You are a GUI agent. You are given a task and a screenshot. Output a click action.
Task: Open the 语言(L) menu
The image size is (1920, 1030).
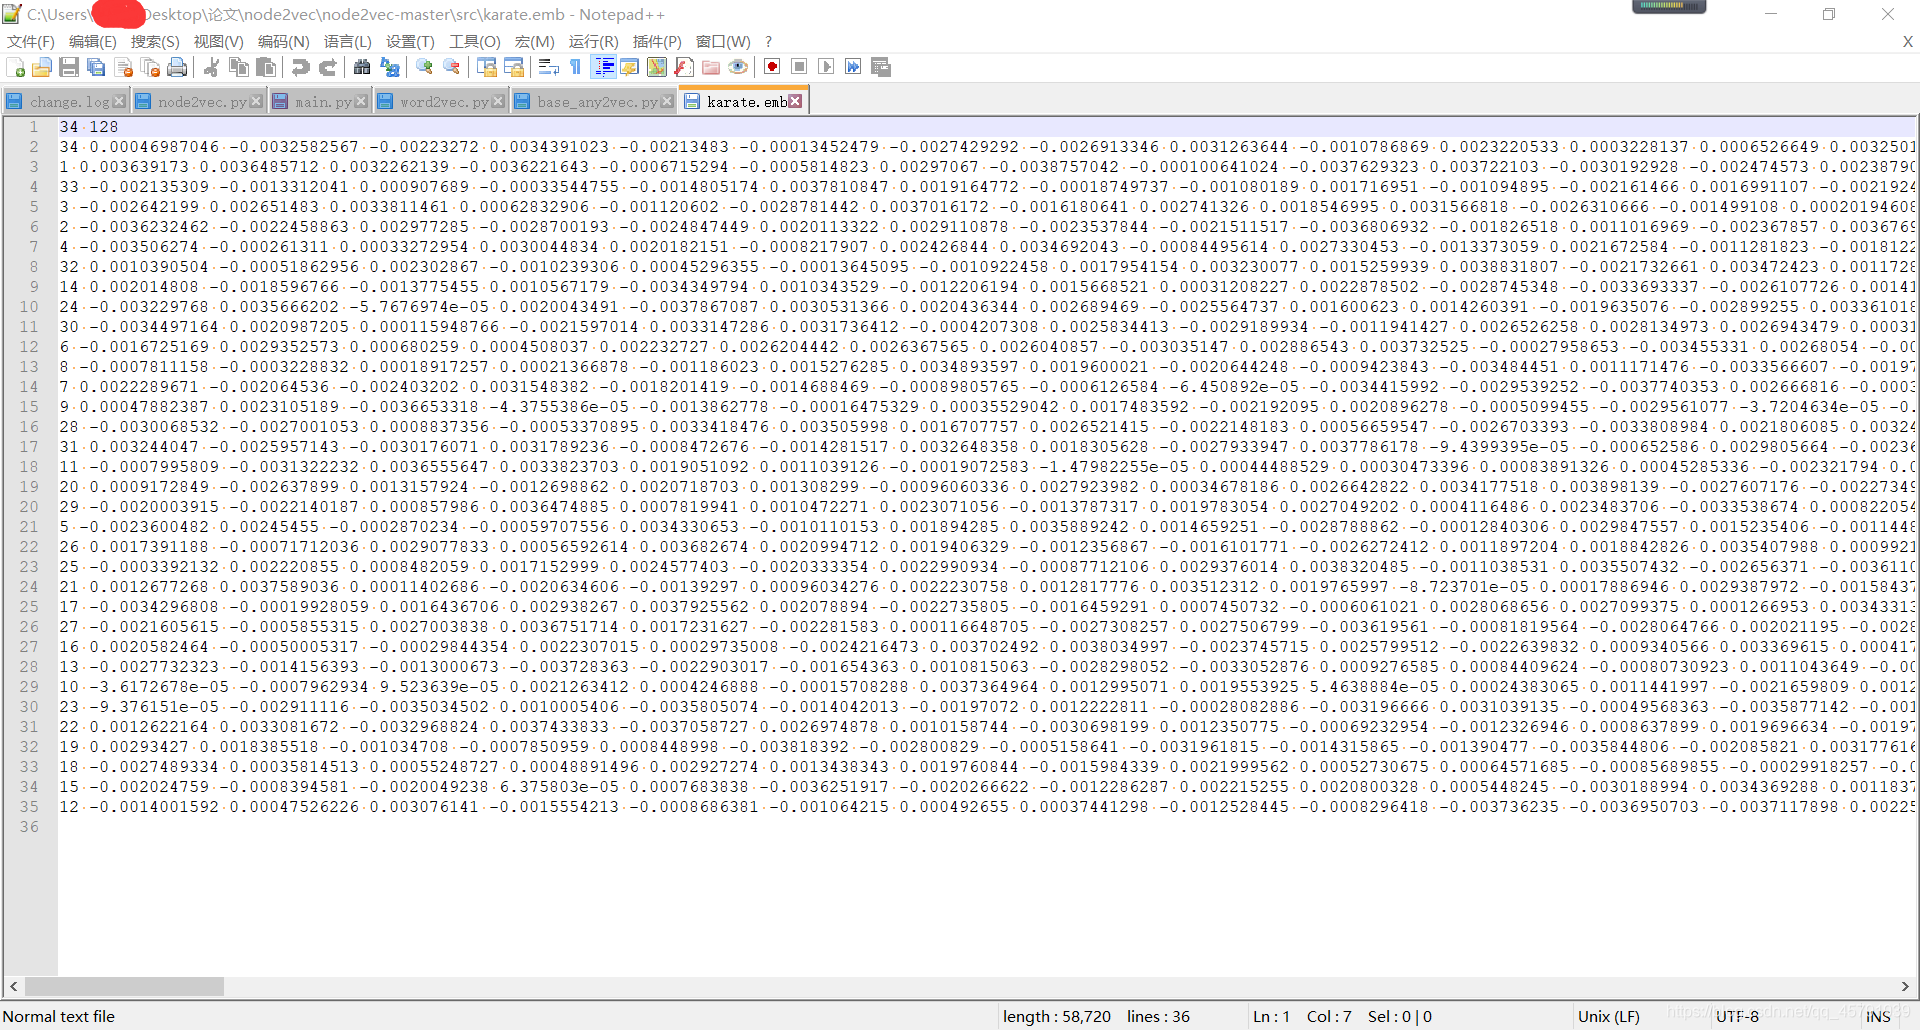pyautogui.click(x=347, y=41)
